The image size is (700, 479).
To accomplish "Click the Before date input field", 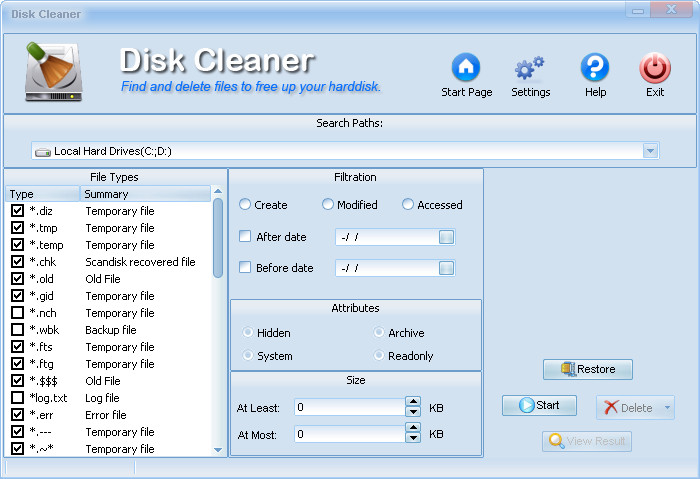I will pyautogui.click(x=387, y=268).
